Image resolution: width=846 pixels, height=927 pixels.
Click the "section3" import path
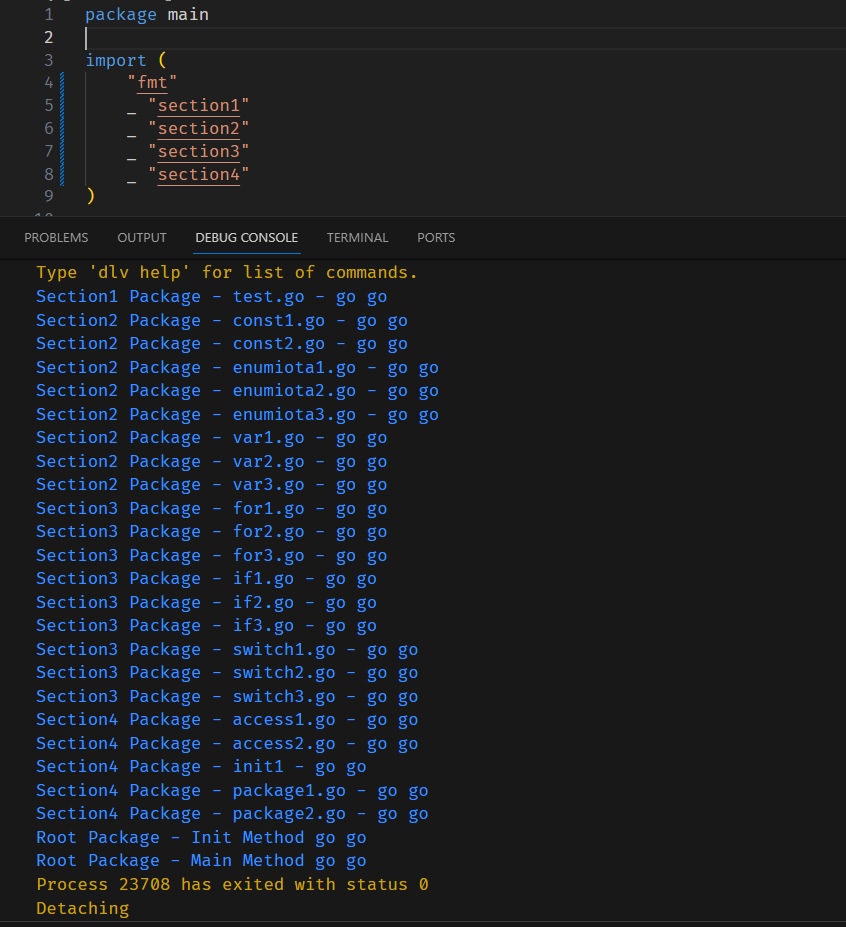tap(199, 152)
